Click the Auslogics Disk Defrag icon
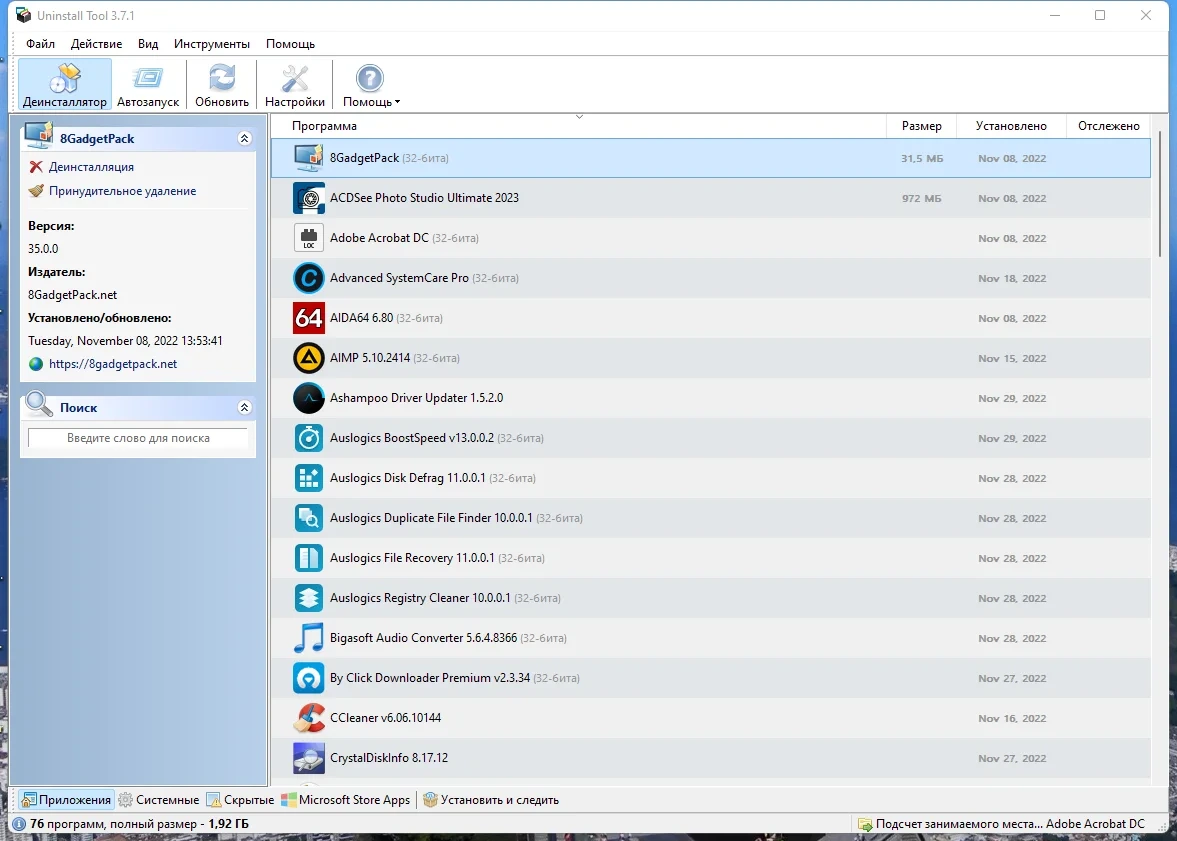 click(x=309, y=478)
